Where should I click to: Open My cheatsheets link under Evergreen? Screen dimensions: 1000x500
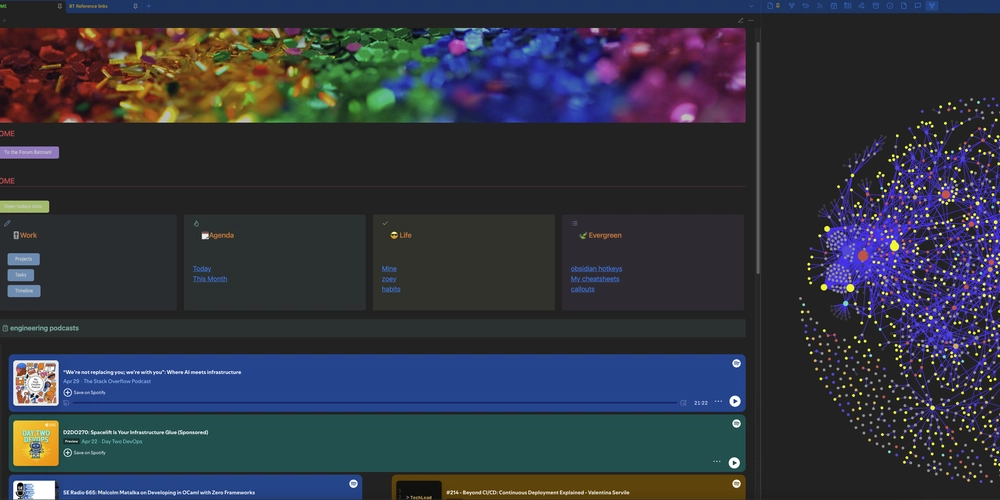click(595, 279)
